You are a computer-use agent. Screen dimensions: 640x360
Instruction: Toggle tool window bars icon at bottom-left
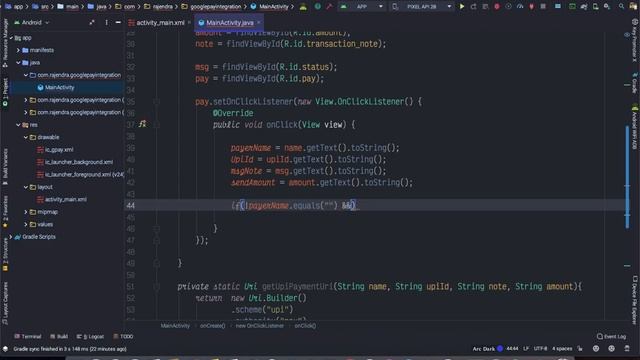5,349
